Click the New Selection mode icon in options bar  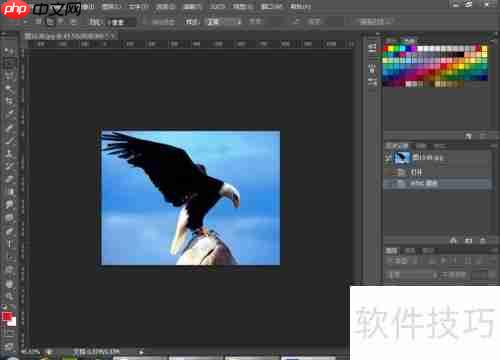38,22
